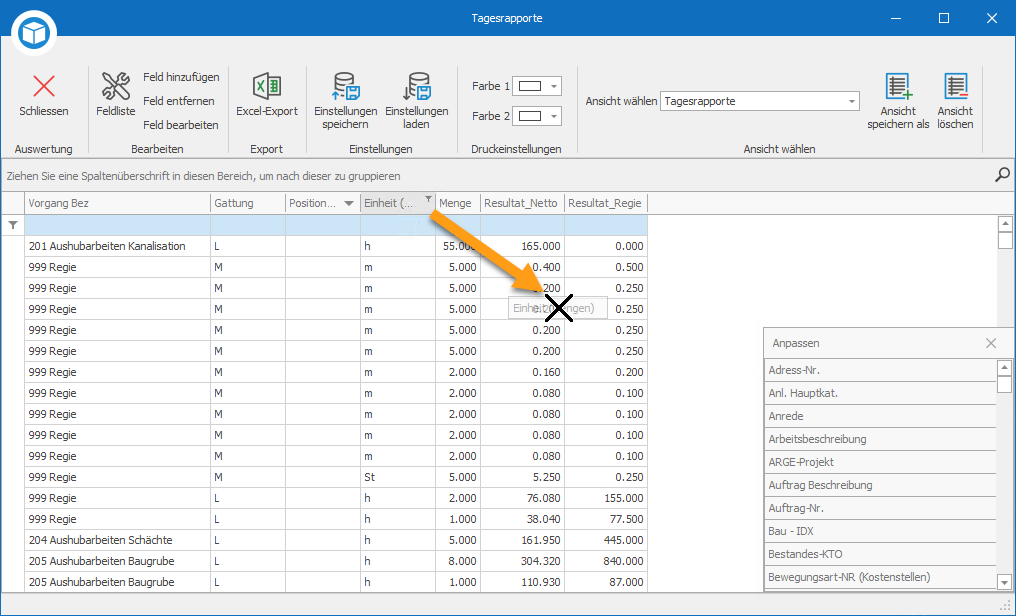Click filter icon on Einheit column header
This screenshot has height=616, width=1016.
click(428, 198)
